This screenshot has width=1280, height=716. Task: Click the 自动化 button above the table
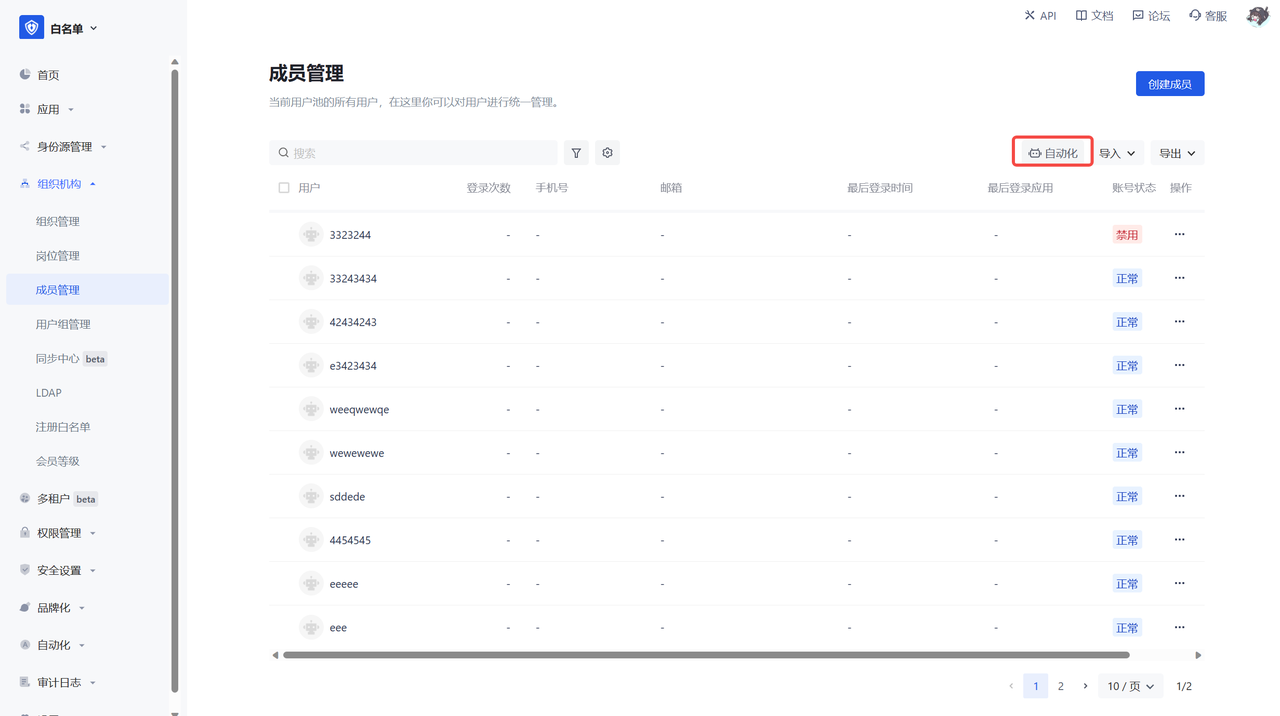click(1053, 153)
